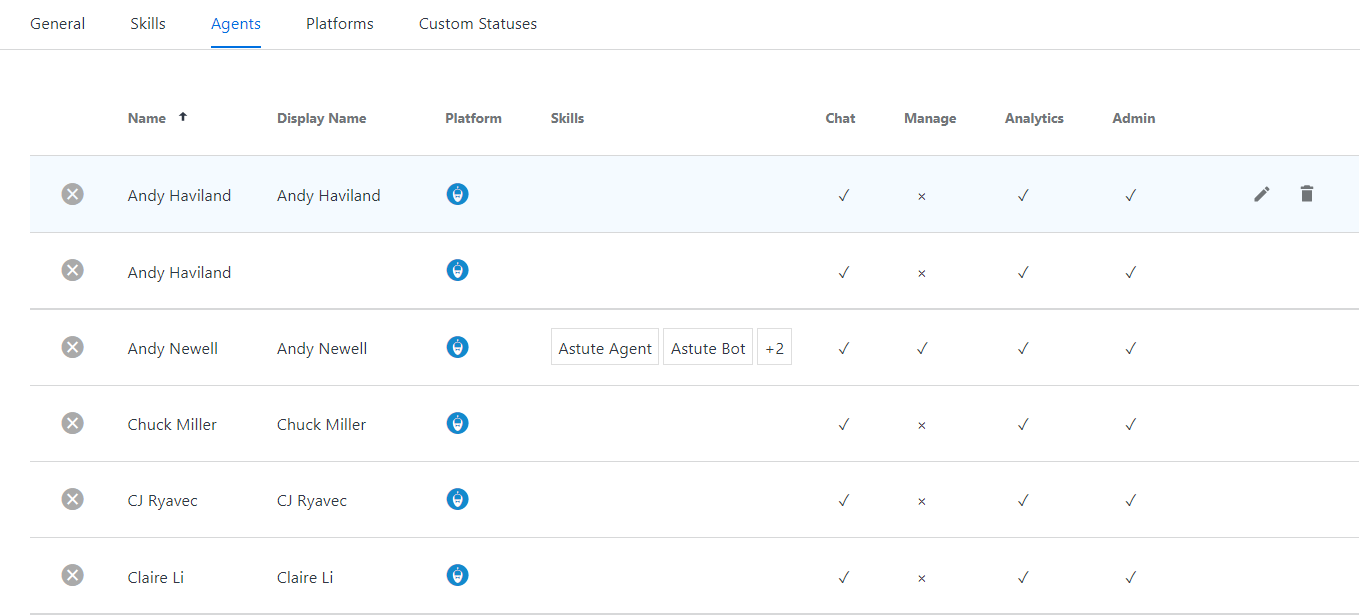
Task: Click the Astute Agent skill tag
Action: click(604, 348)
